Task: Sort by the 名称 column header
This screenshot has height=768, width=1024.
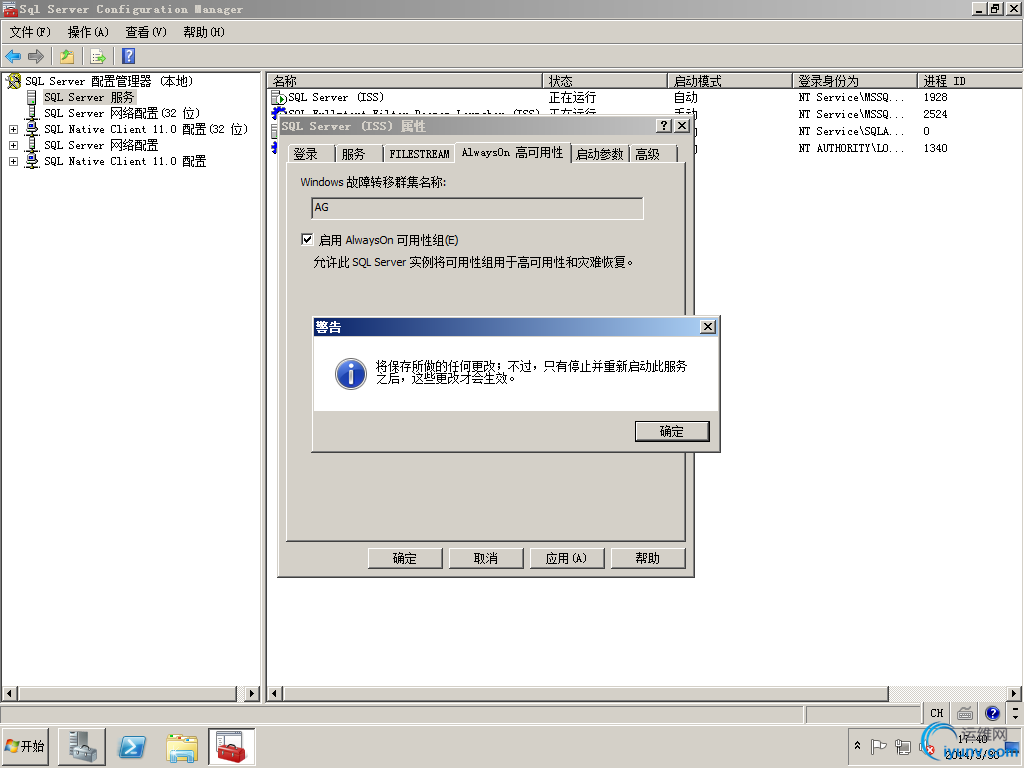Action: click(x=405, y=81)
